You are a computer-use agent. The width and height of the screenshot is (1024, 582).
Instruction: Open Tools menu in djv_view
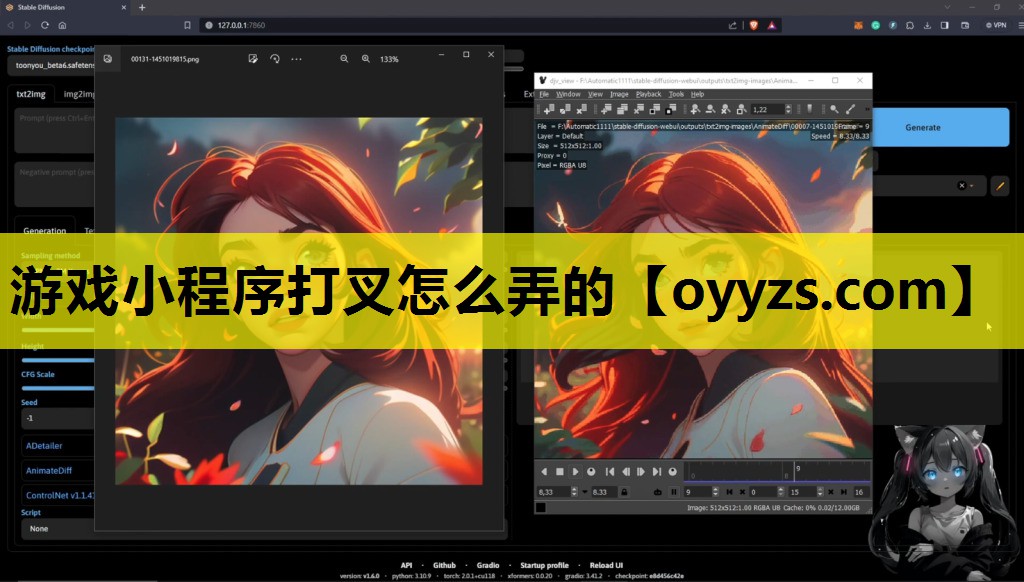tap(676, 94)
